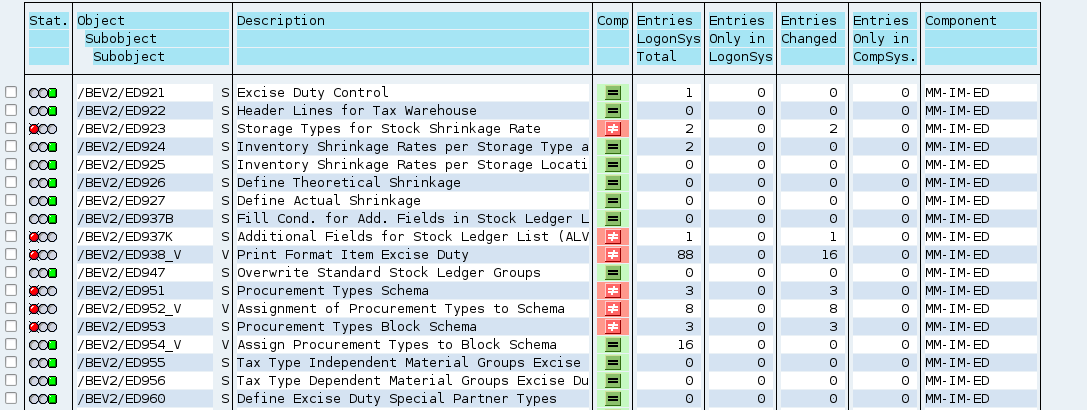Image resolution: width=1087 pixels, height=410 pixels.
Task: Click object name /BEV2/ED937B
Action: click(125, 219)
